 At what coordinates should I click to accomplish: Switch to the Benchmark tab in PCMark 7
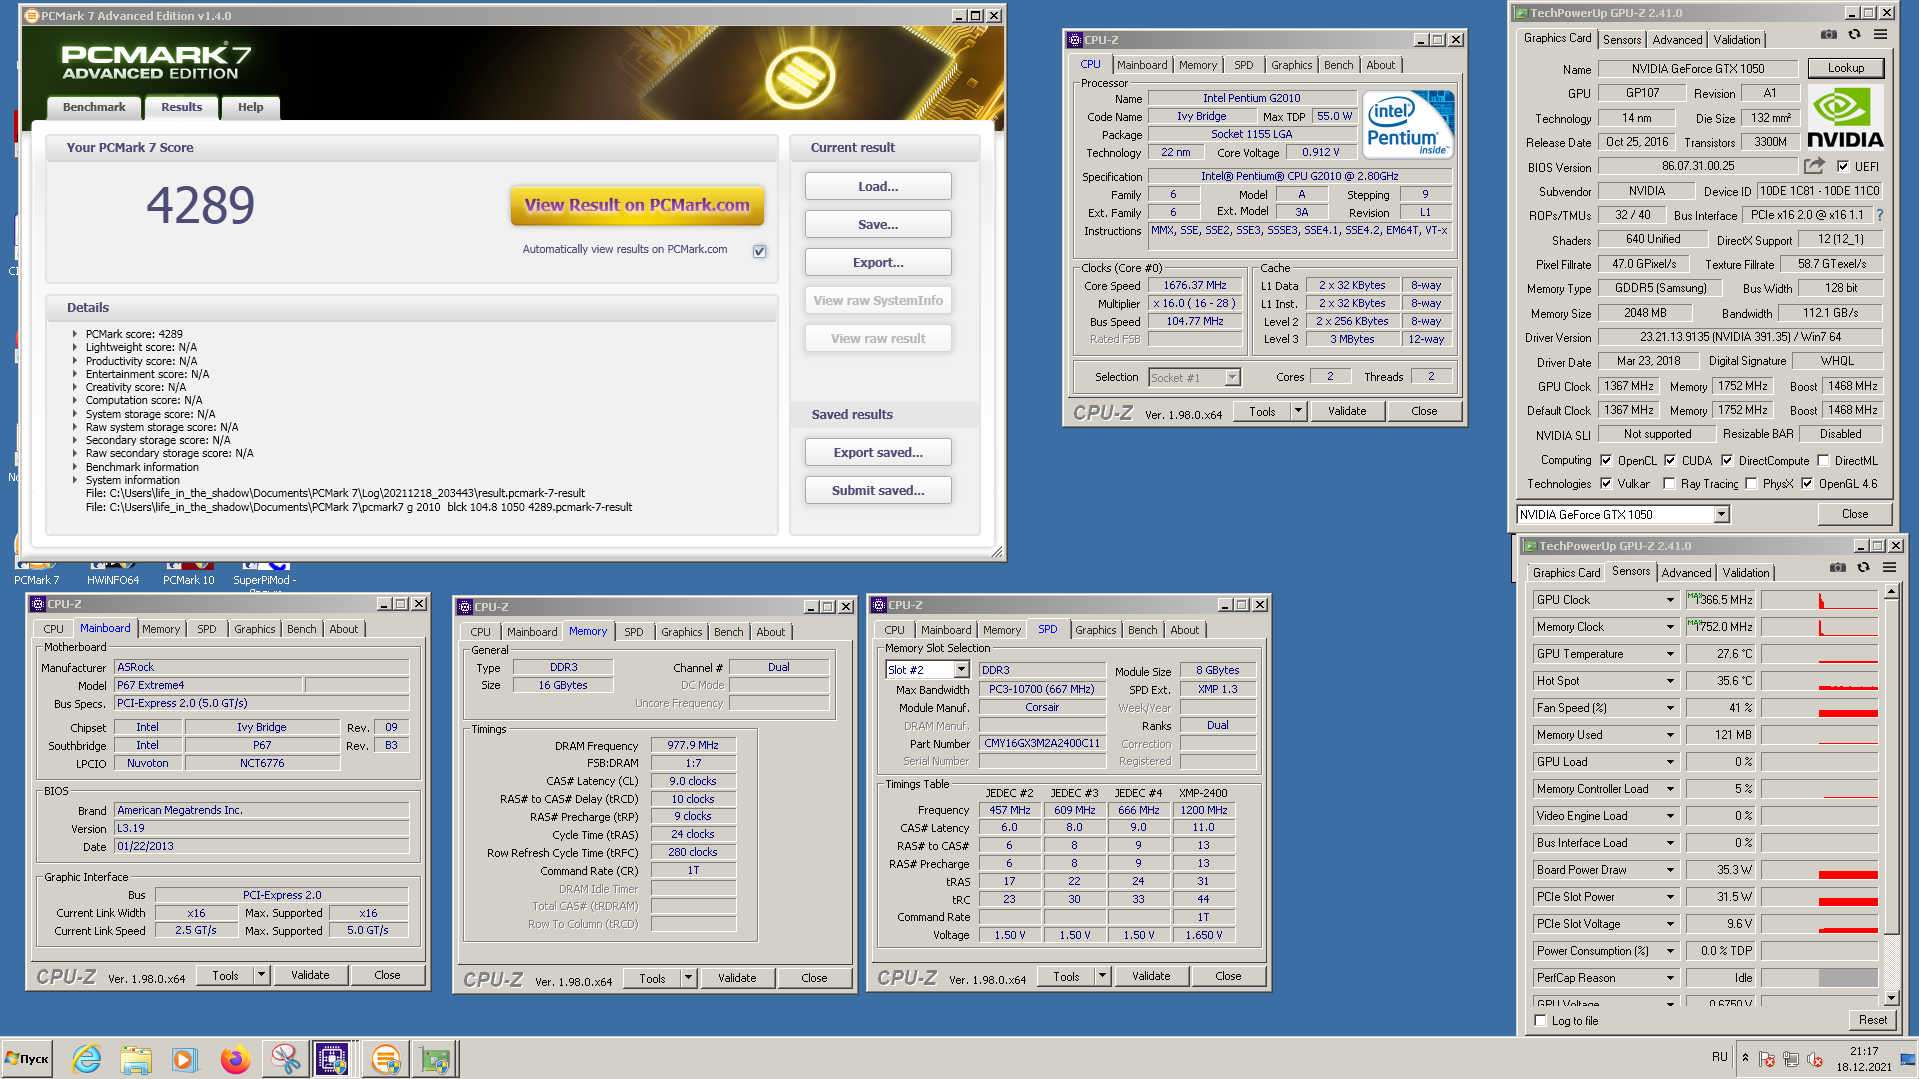click(x=94, y=107)
